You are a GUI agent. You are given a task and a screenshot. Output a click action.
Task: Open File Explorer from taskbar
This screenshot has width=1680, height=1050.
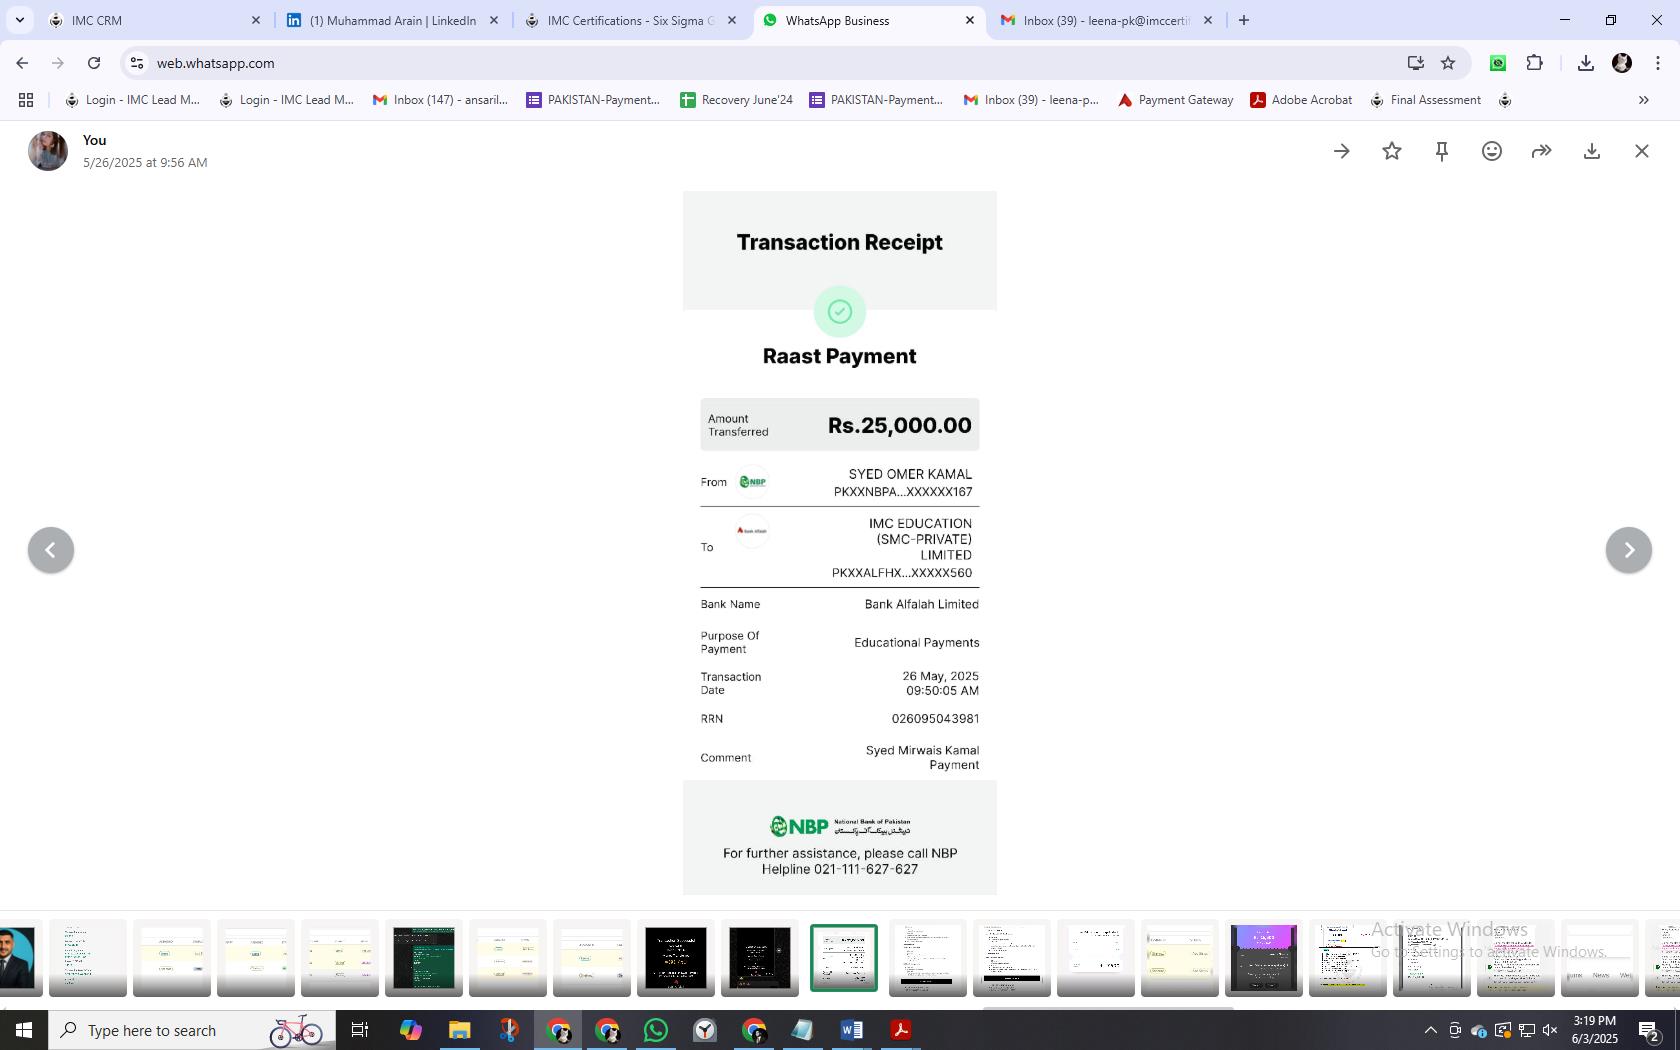pos(459,1030)
